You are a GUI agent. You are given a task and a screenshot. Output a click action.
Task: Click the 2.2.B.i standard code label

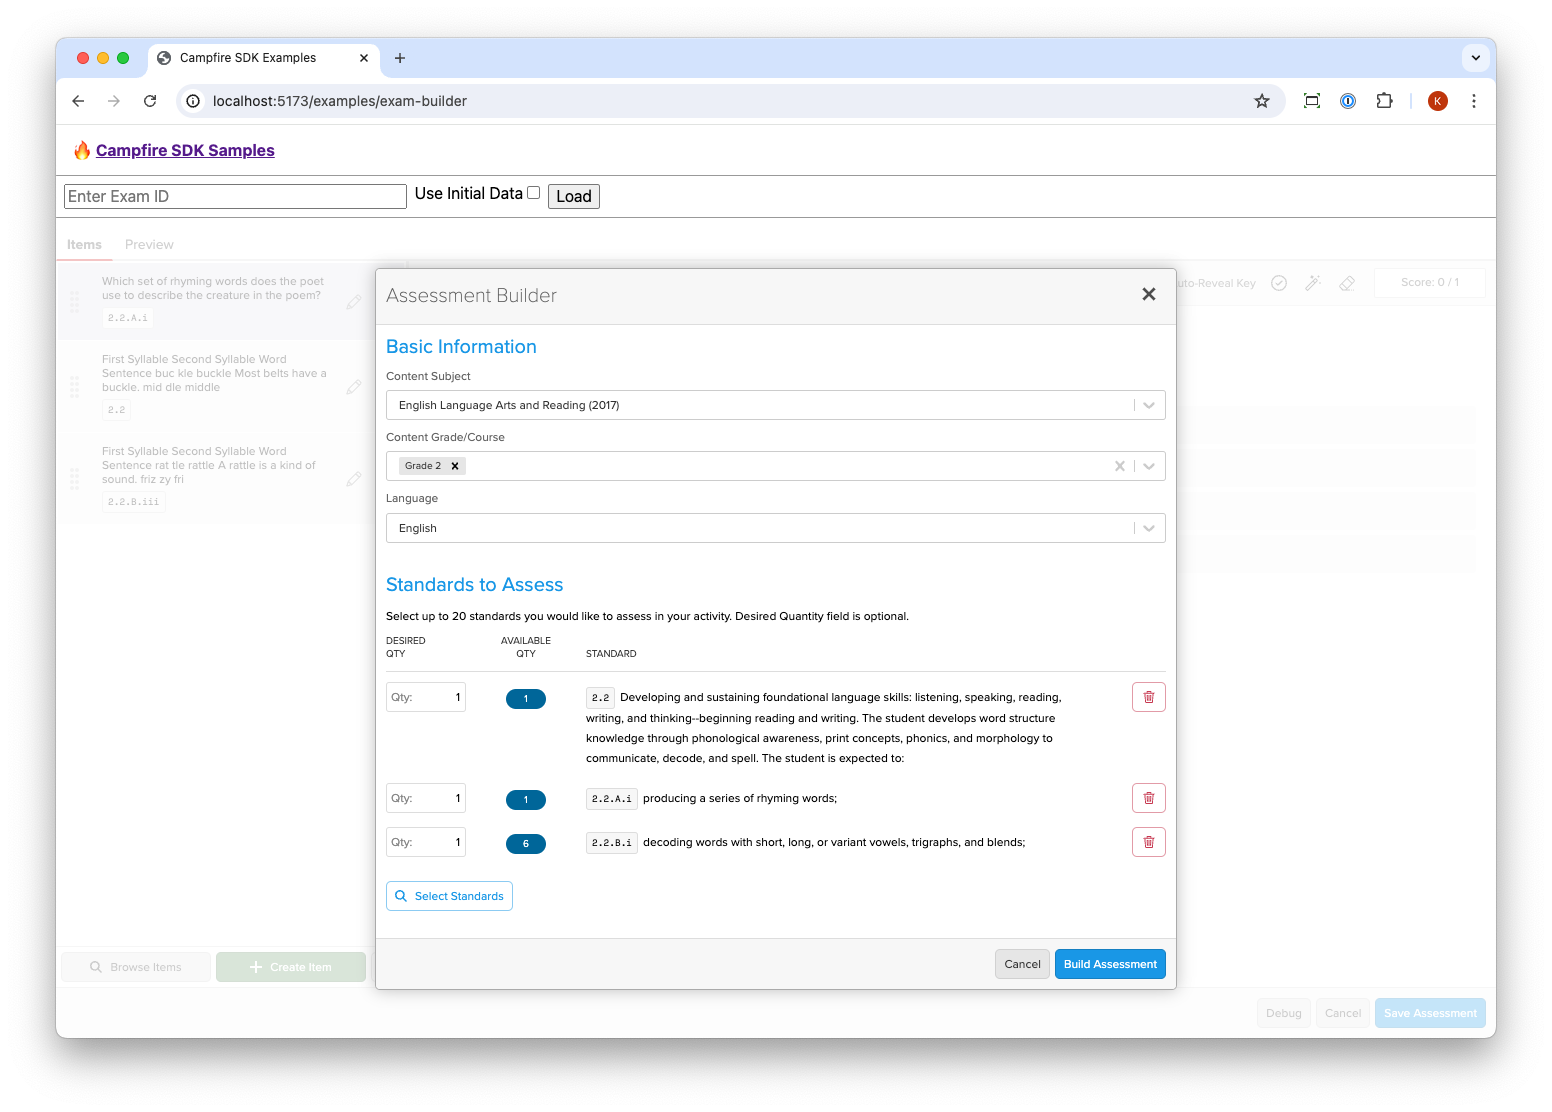(611, 843)
